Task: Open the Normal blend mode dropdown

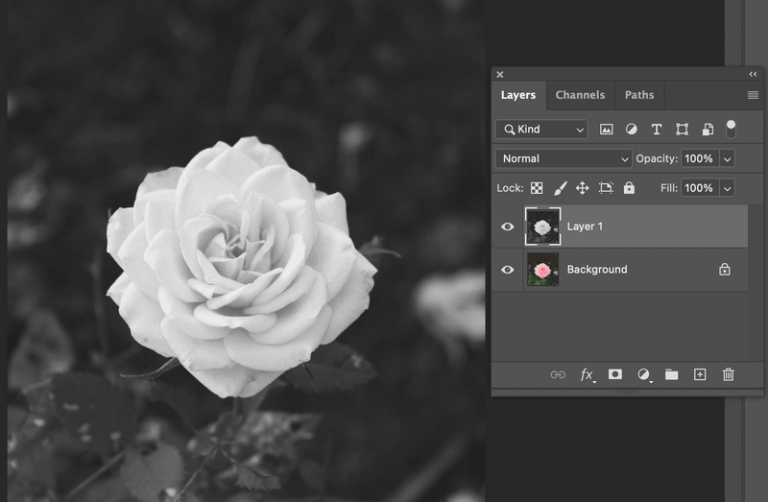Action: pos(563,159)
